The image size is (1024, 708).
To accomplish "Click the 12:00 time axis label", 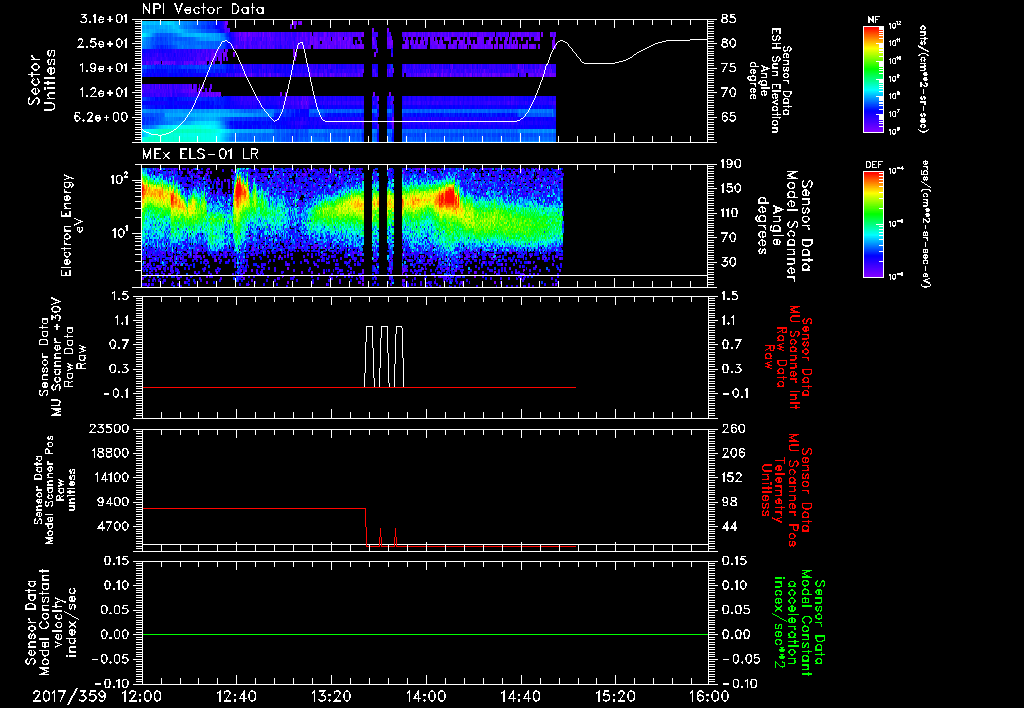I will click(142, 696).
